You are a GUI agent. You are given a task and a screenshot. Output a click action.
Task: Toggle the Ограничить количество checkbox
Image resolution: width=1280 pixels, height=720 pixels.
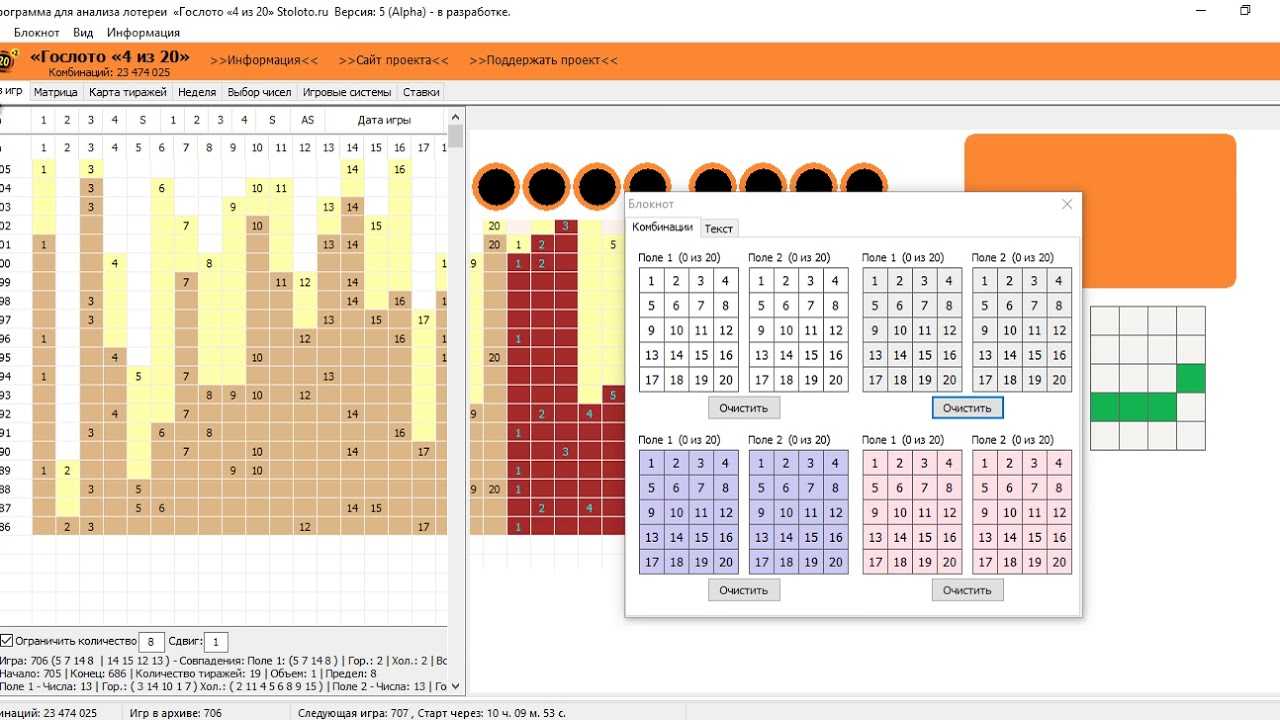tap(7, 641)
